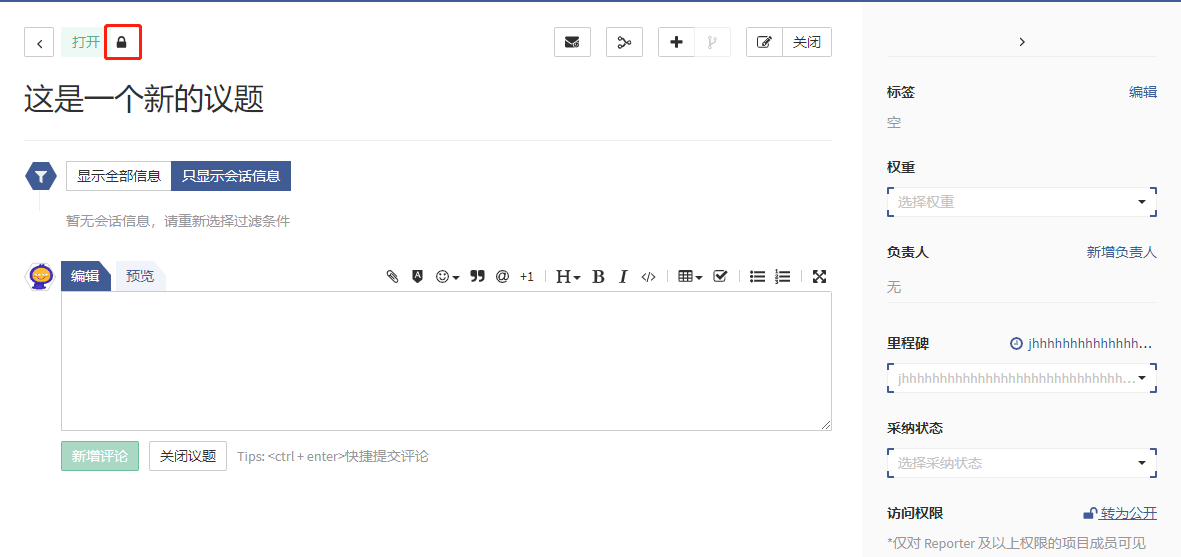Switch to the 预览 tab
The width and height of the screenshot is (1181, 557).
140,276
